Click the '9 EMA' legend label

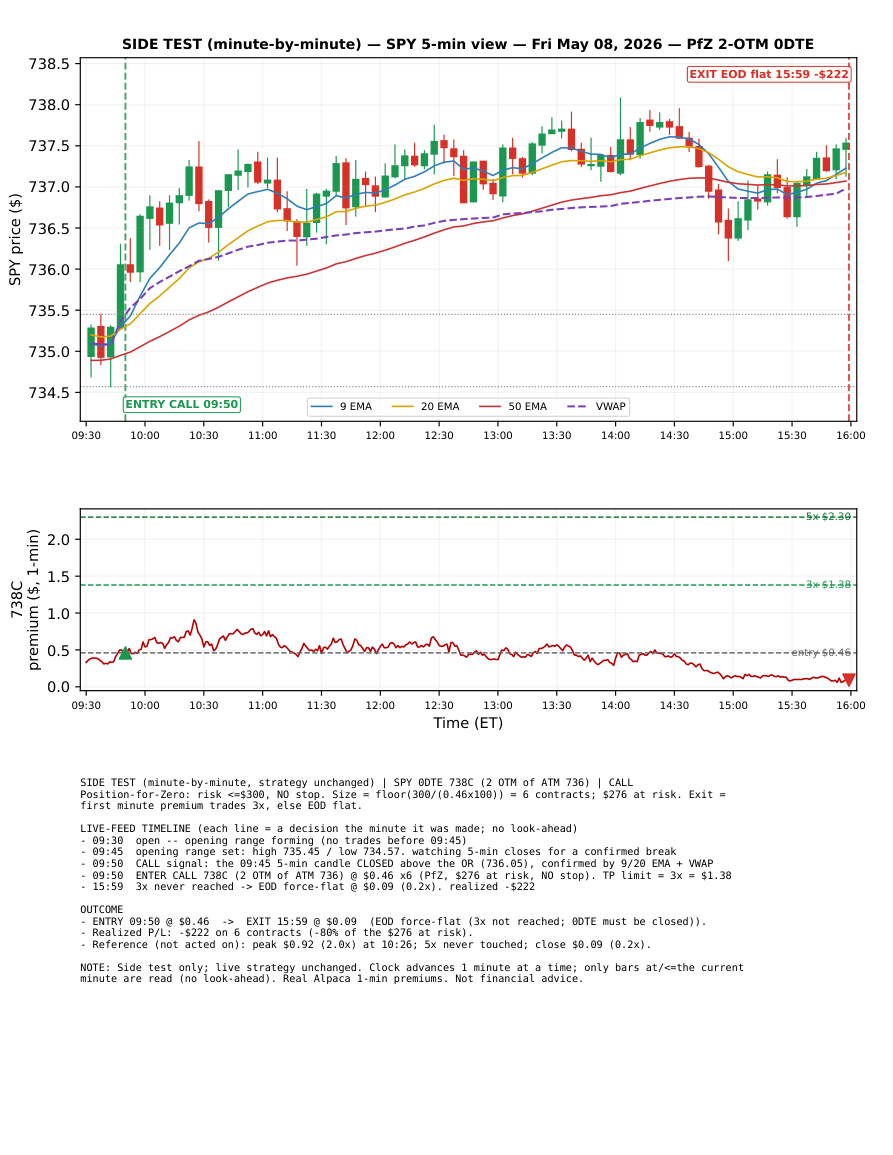click(x=356, y=407)
